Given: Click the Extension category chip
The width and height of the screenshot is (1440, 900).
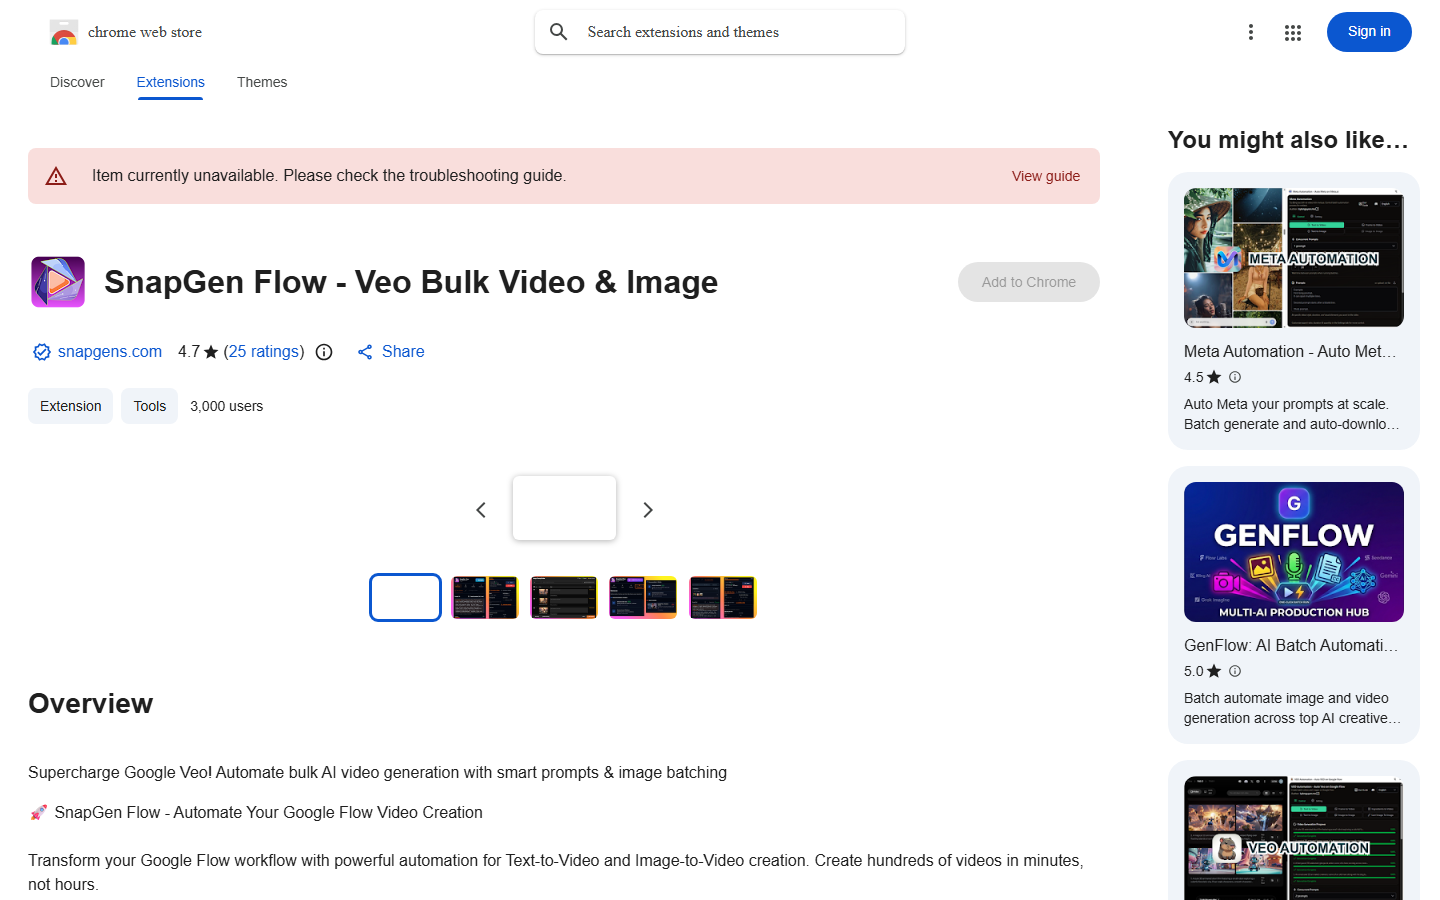Looking at the screenshot, I should (x=71, y=406).
